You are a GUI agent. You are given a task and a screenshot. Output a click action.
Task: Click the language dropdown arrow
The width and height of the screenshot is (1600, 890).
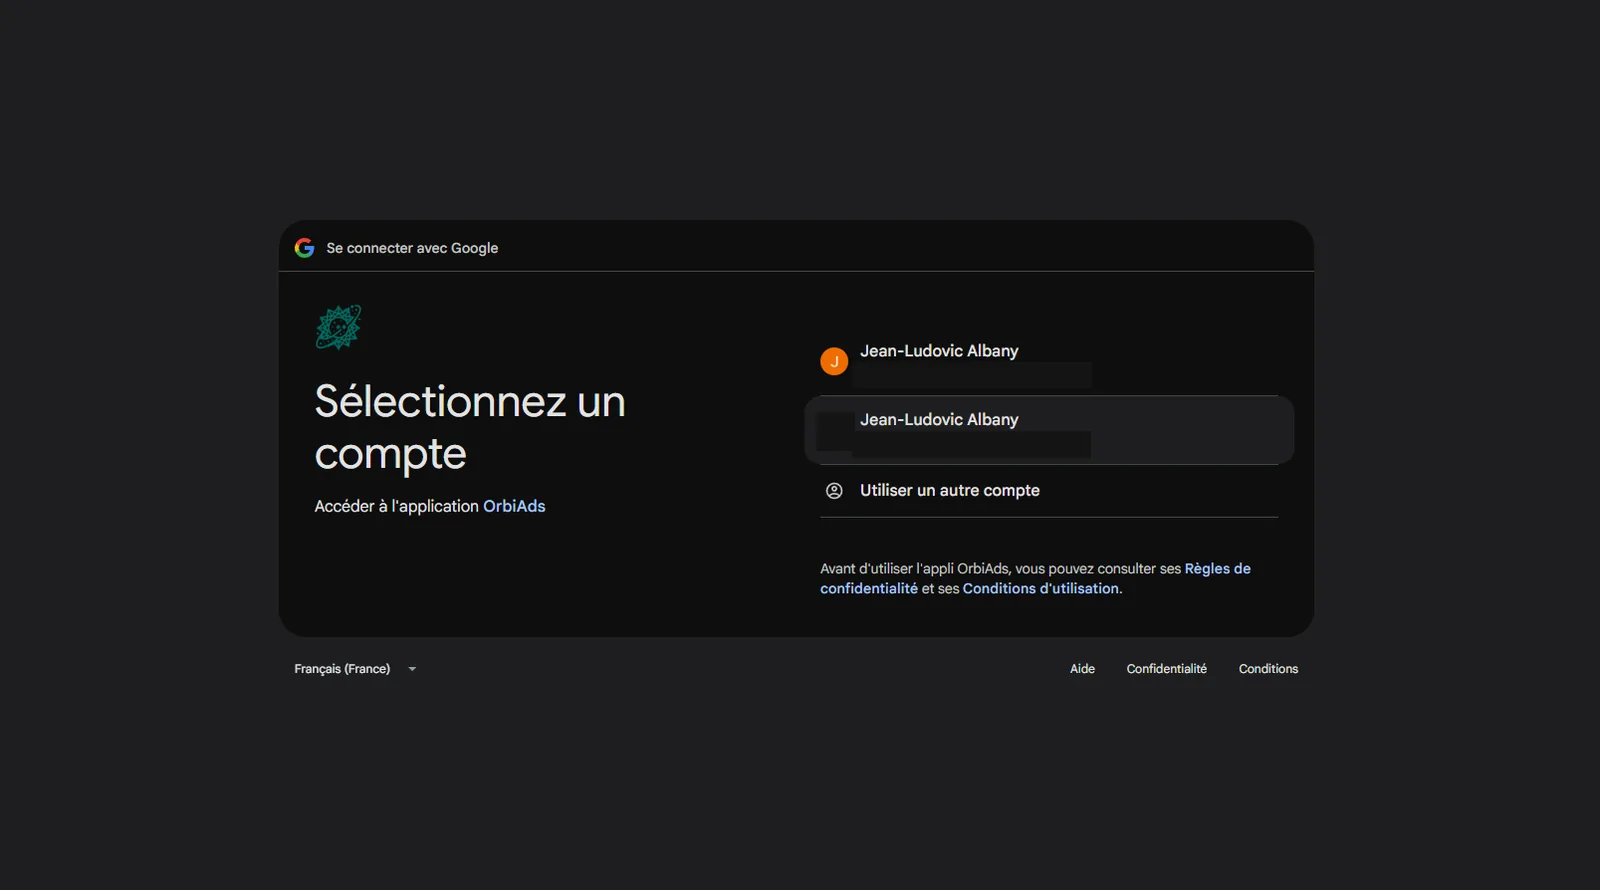tap(412, 669)
